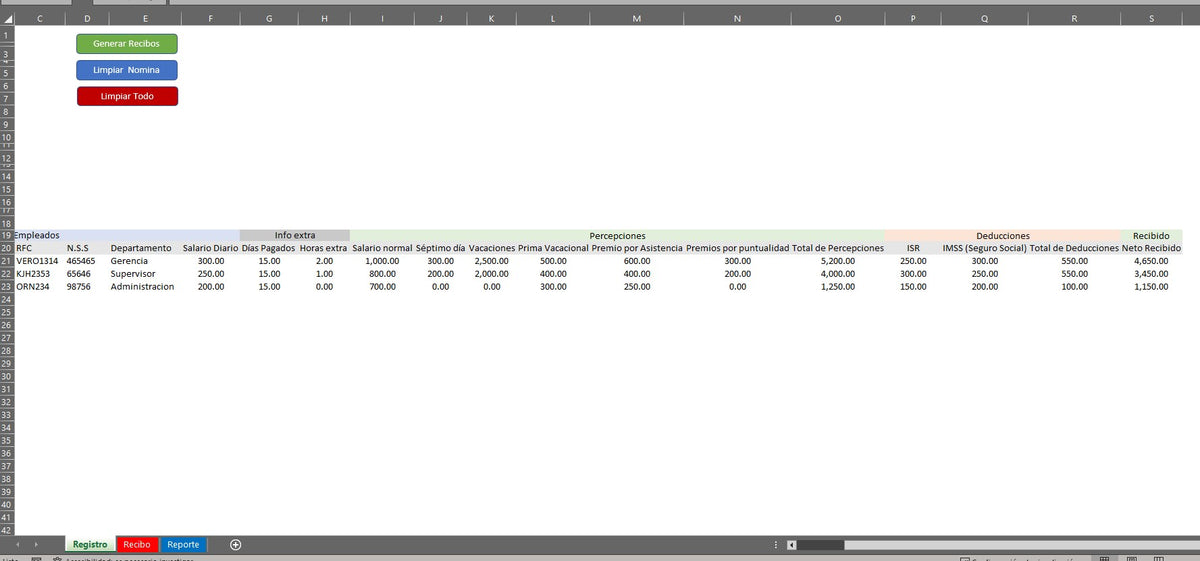The height and width of the screenshot is (561, 1200).
Task: Click the next sheet navigation arrow
Action: (x=37, y=545)
